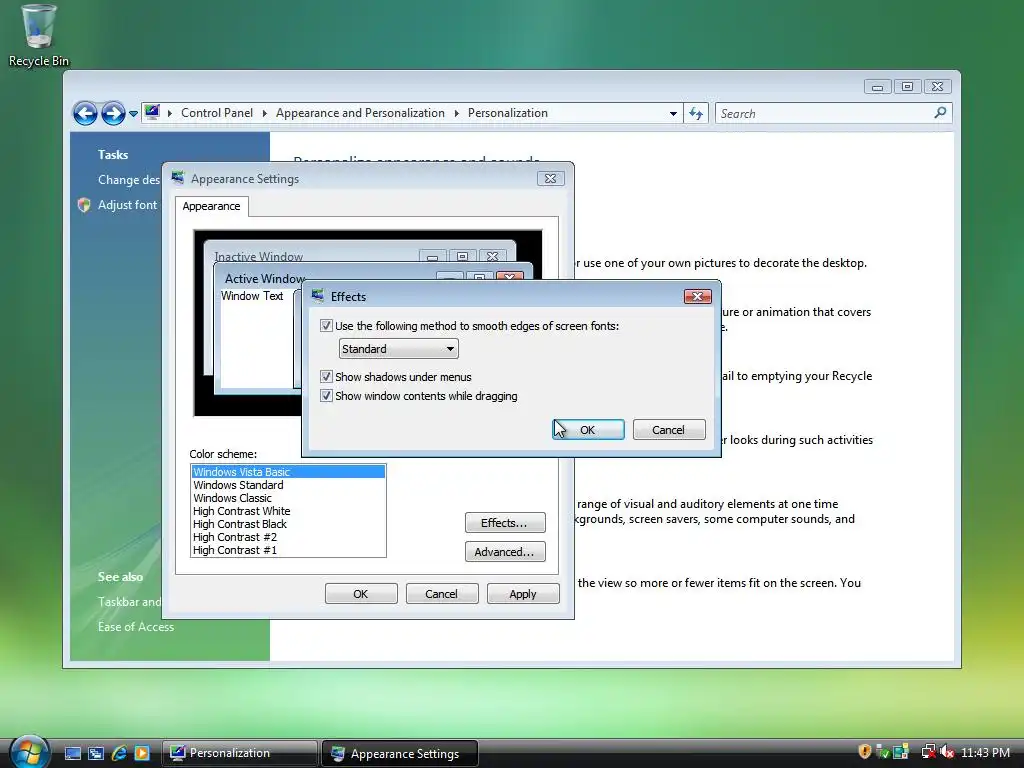Open Ease of Access link in See also
This screenshot has height=768, width=1024.
136,627
